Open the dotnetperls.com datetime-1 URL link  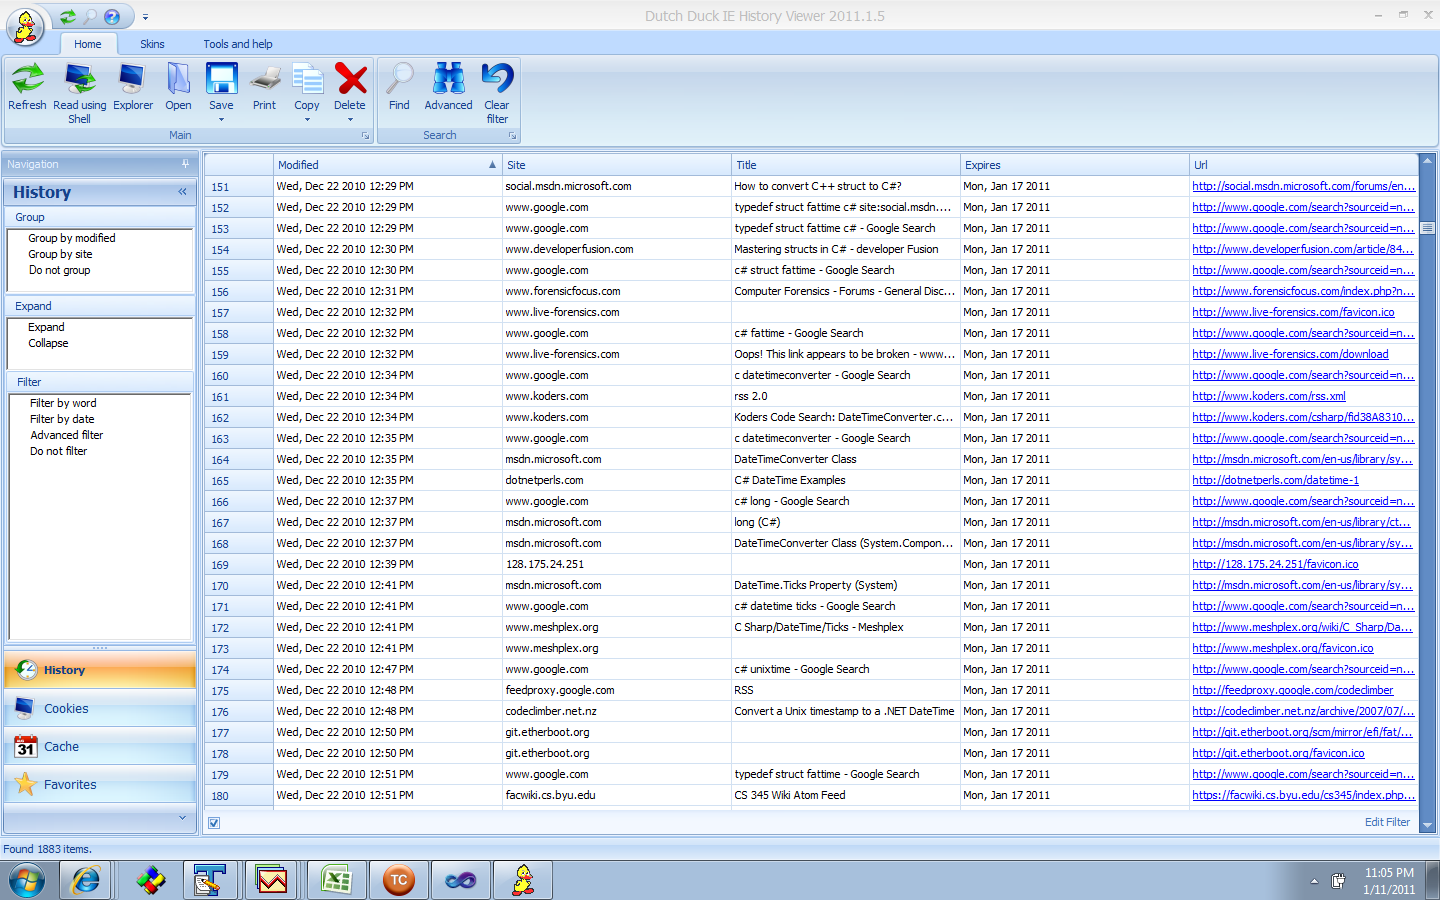(x=1275, y=480)
